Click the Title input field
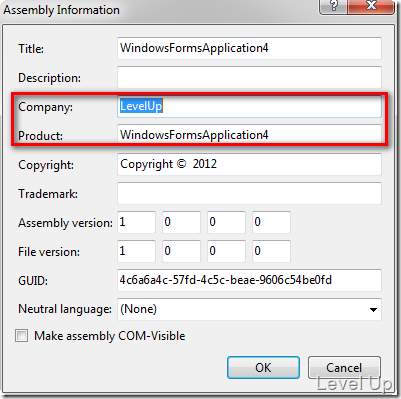Screen dimensions: 401x399 point(249,48)
